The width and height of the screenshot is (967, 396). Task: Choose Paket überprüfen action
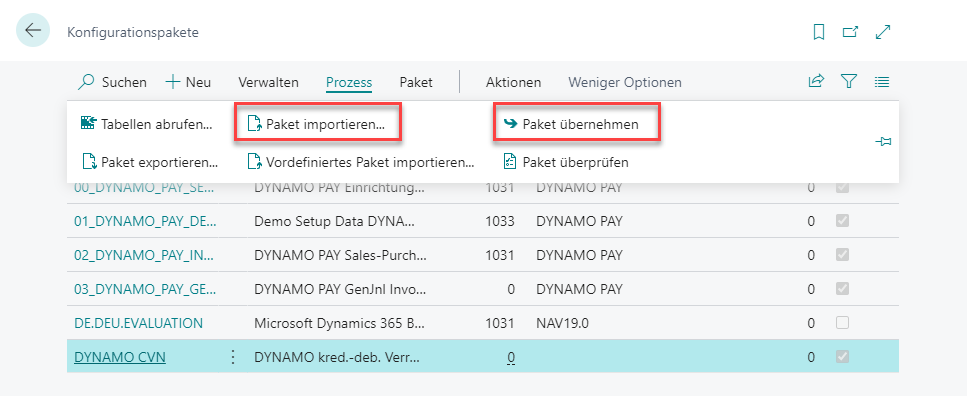click(566, 162)
